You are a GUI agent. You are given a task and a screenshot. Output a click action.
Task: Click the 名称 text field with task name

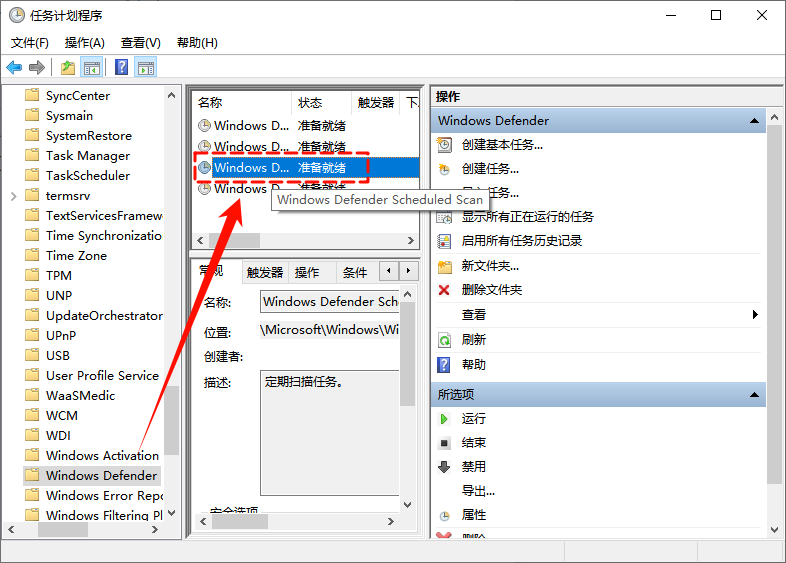point(330,301)
